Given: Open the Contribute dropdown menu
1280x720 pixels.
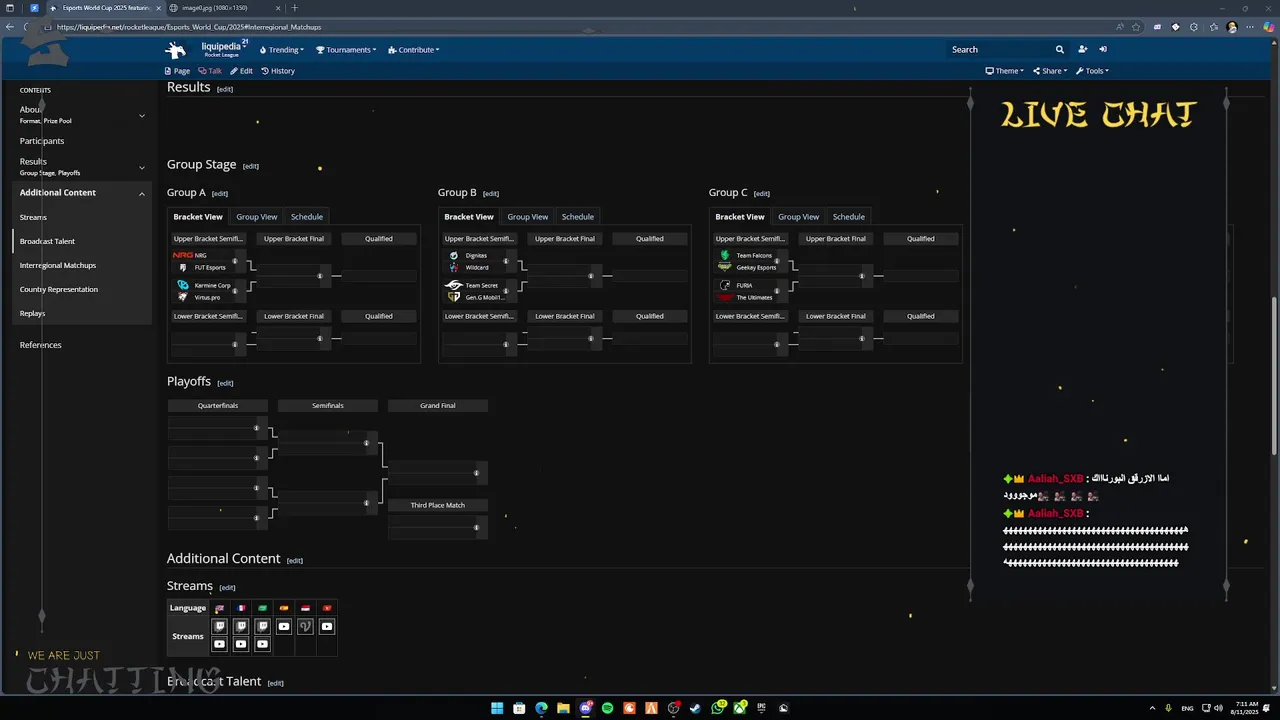Looking at the screenshot, I should (x=414, y=49).
